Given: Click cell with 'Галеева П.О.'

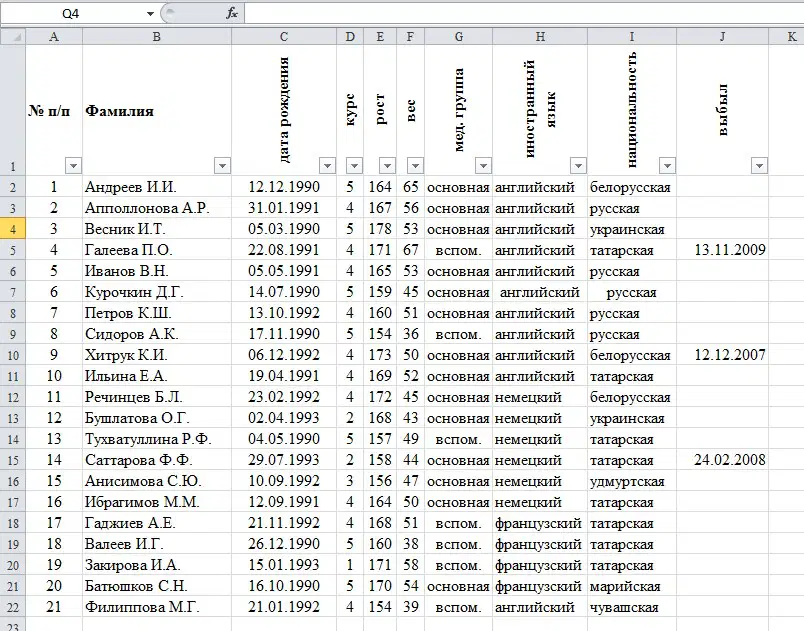Looking at the screenshot, I should click(157, 250).
